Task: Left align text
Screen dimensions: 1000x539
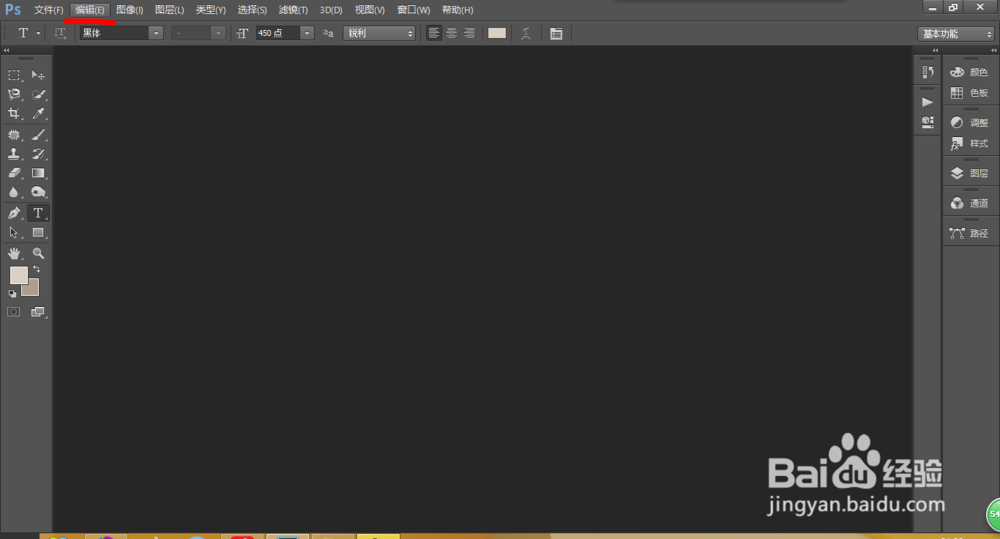Action: (x=434, y=33)
